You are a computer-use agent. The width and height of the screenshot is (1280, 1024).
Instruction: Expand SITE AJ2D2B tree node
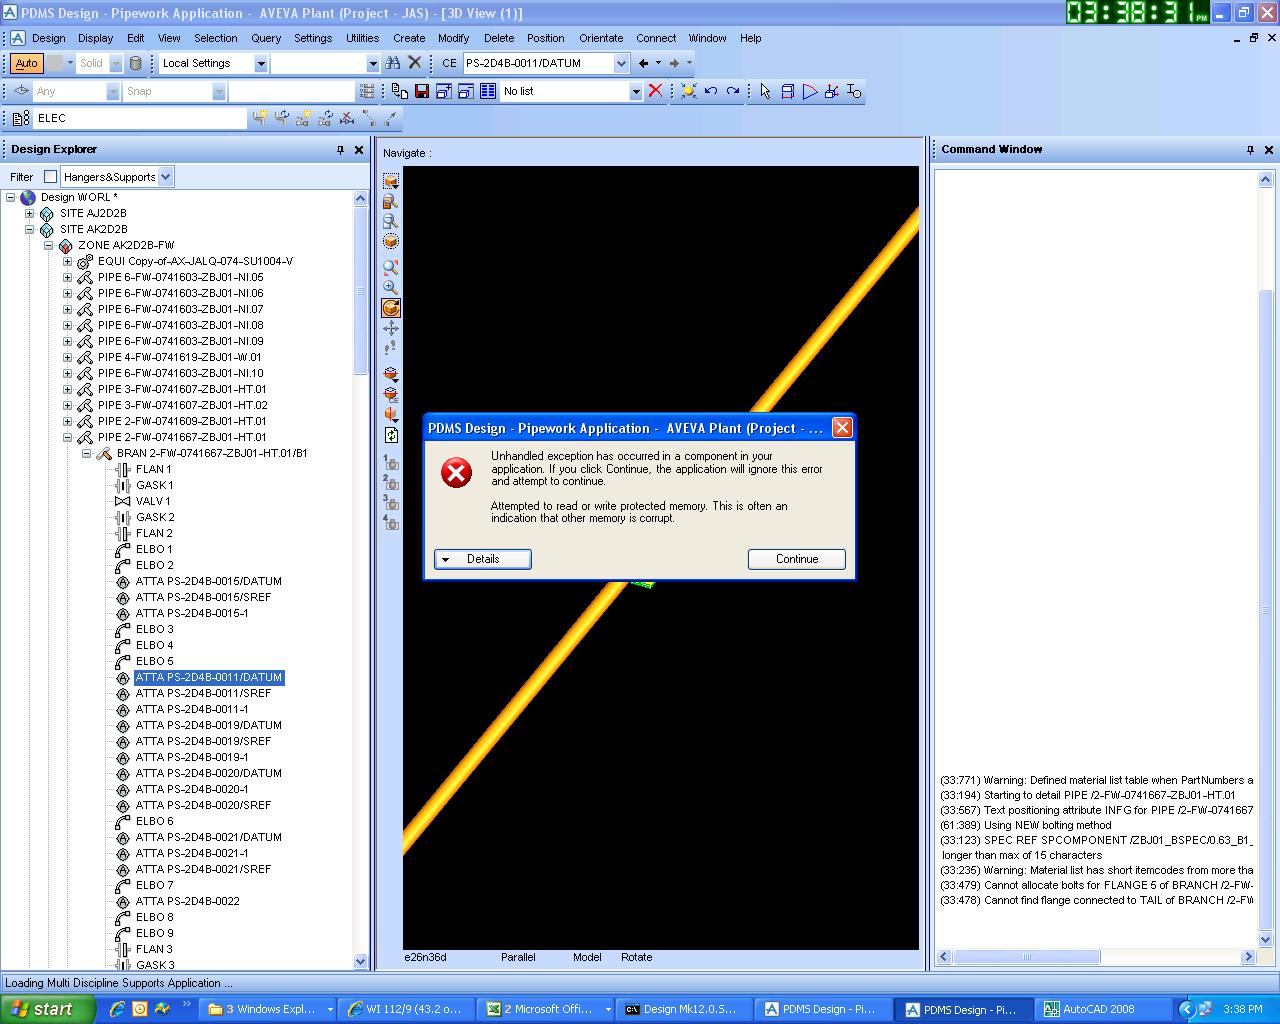coord(29,213)
